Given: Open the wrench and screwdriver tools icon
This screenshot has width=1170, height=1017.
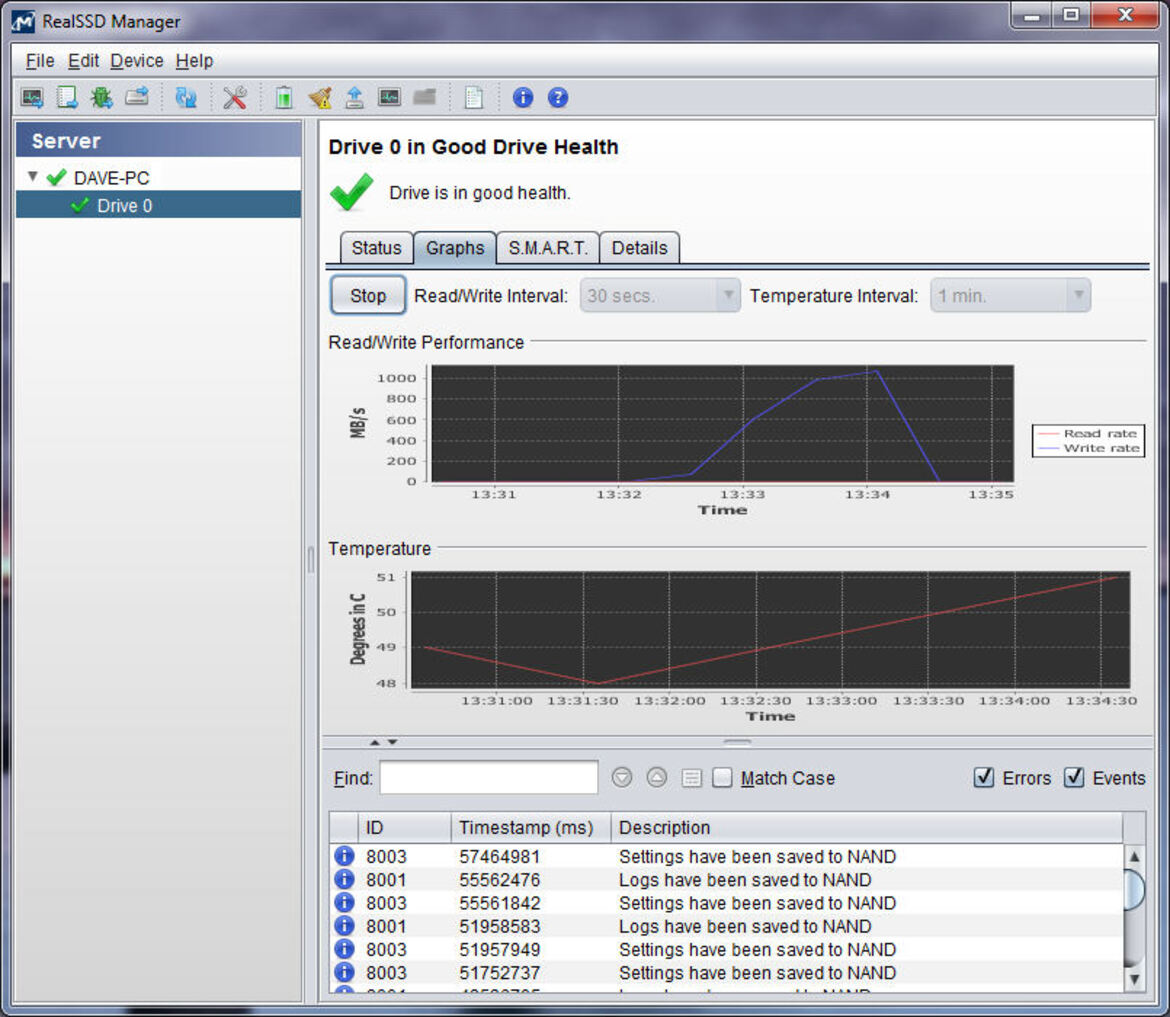Looking at the screenshot, I should coord(234,98).
